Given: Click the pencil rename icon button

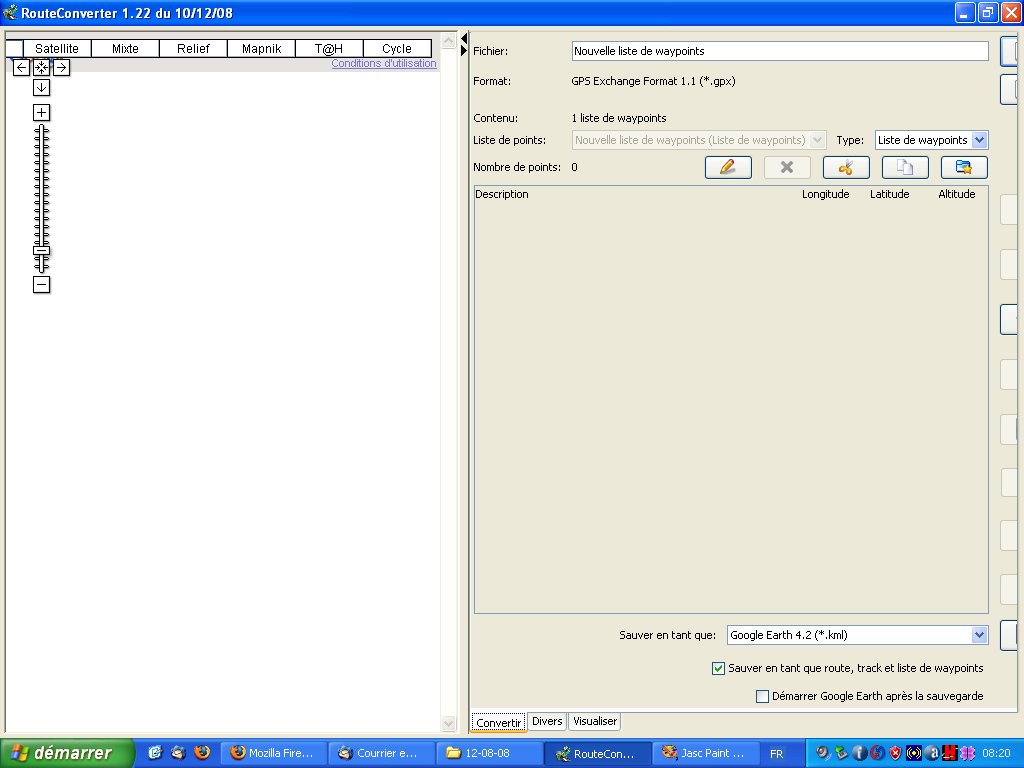Looking at the screenshot, I should coord(728,168).
